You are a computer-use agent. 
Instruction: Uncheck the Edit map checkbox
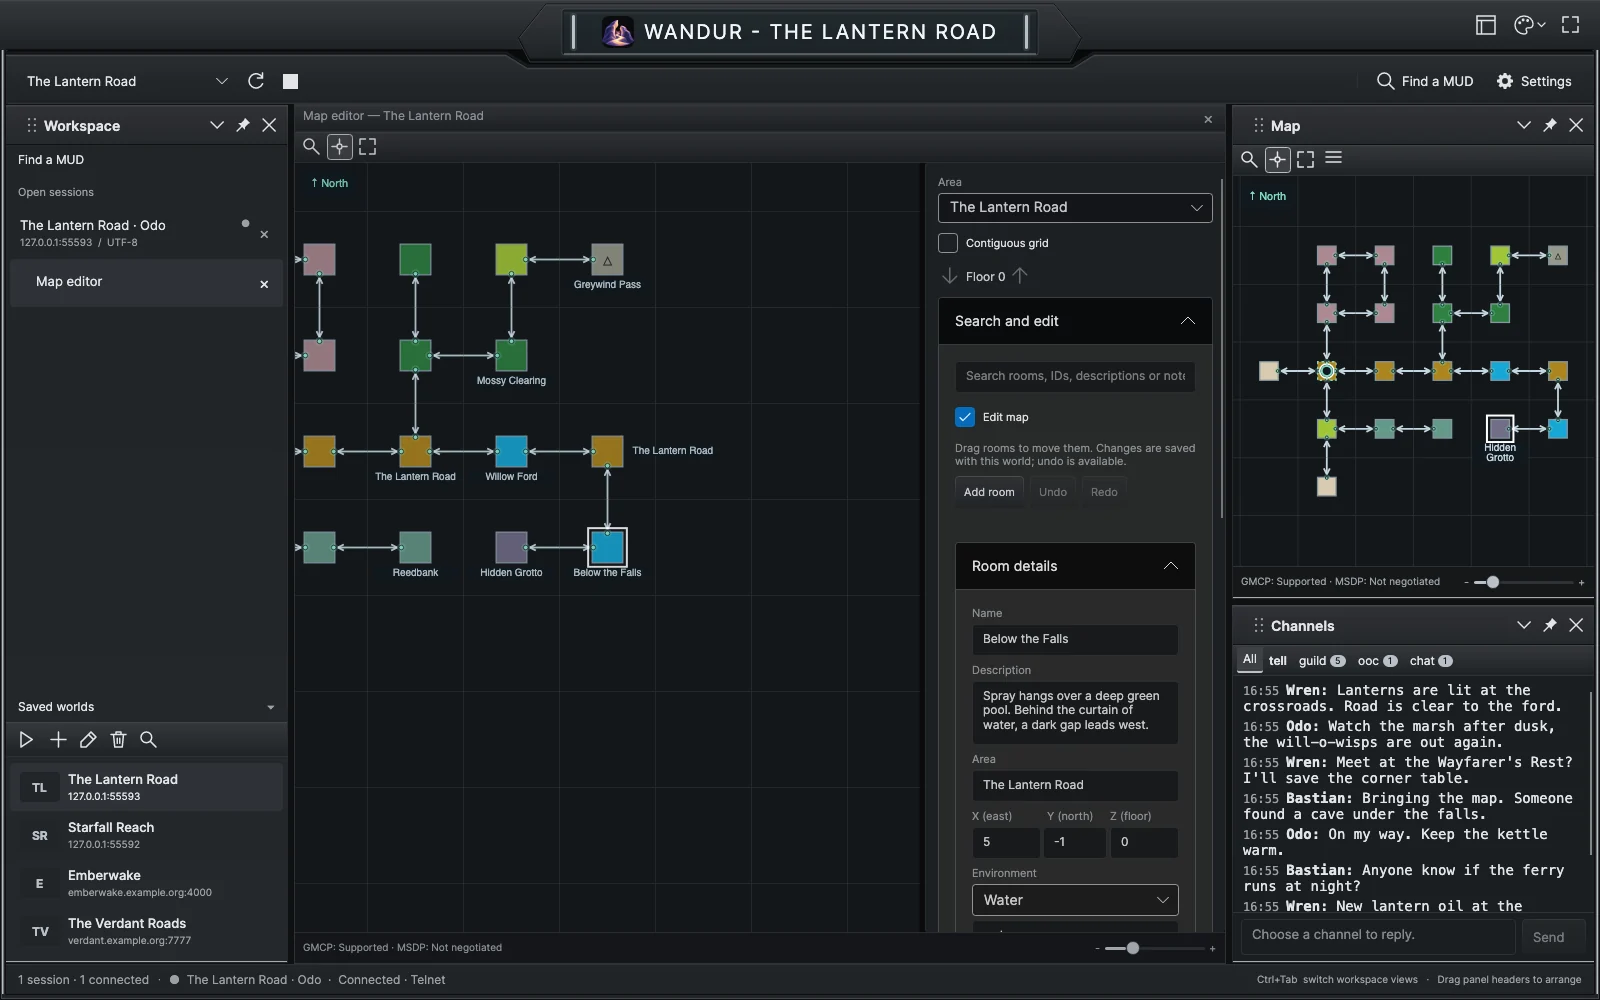965,417
